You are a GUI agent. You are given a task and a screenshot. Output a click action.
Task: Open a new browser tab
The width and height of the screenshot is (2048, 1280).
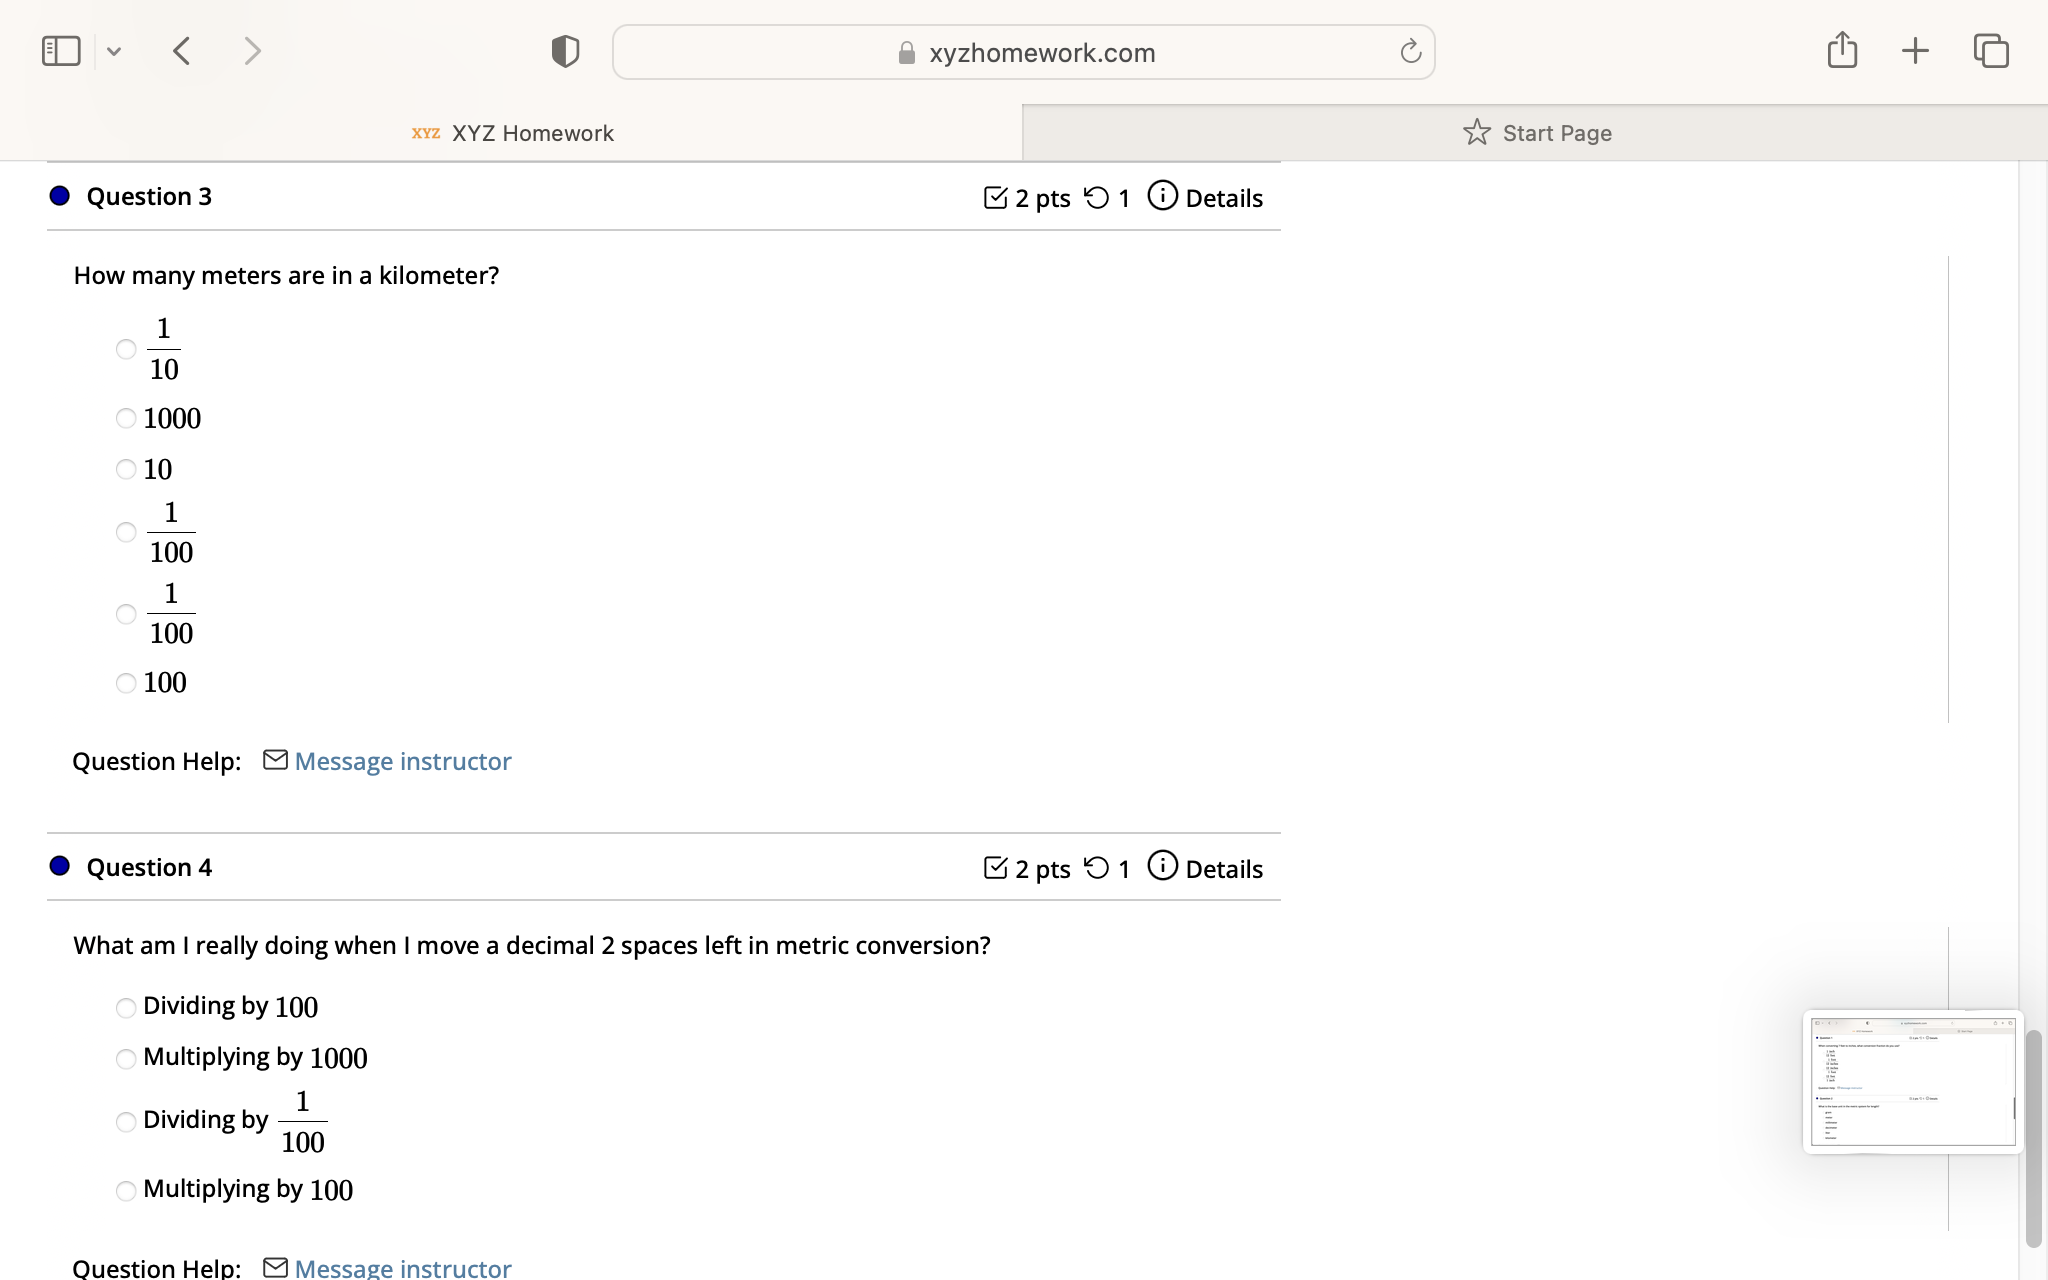tap(1915, 49)
